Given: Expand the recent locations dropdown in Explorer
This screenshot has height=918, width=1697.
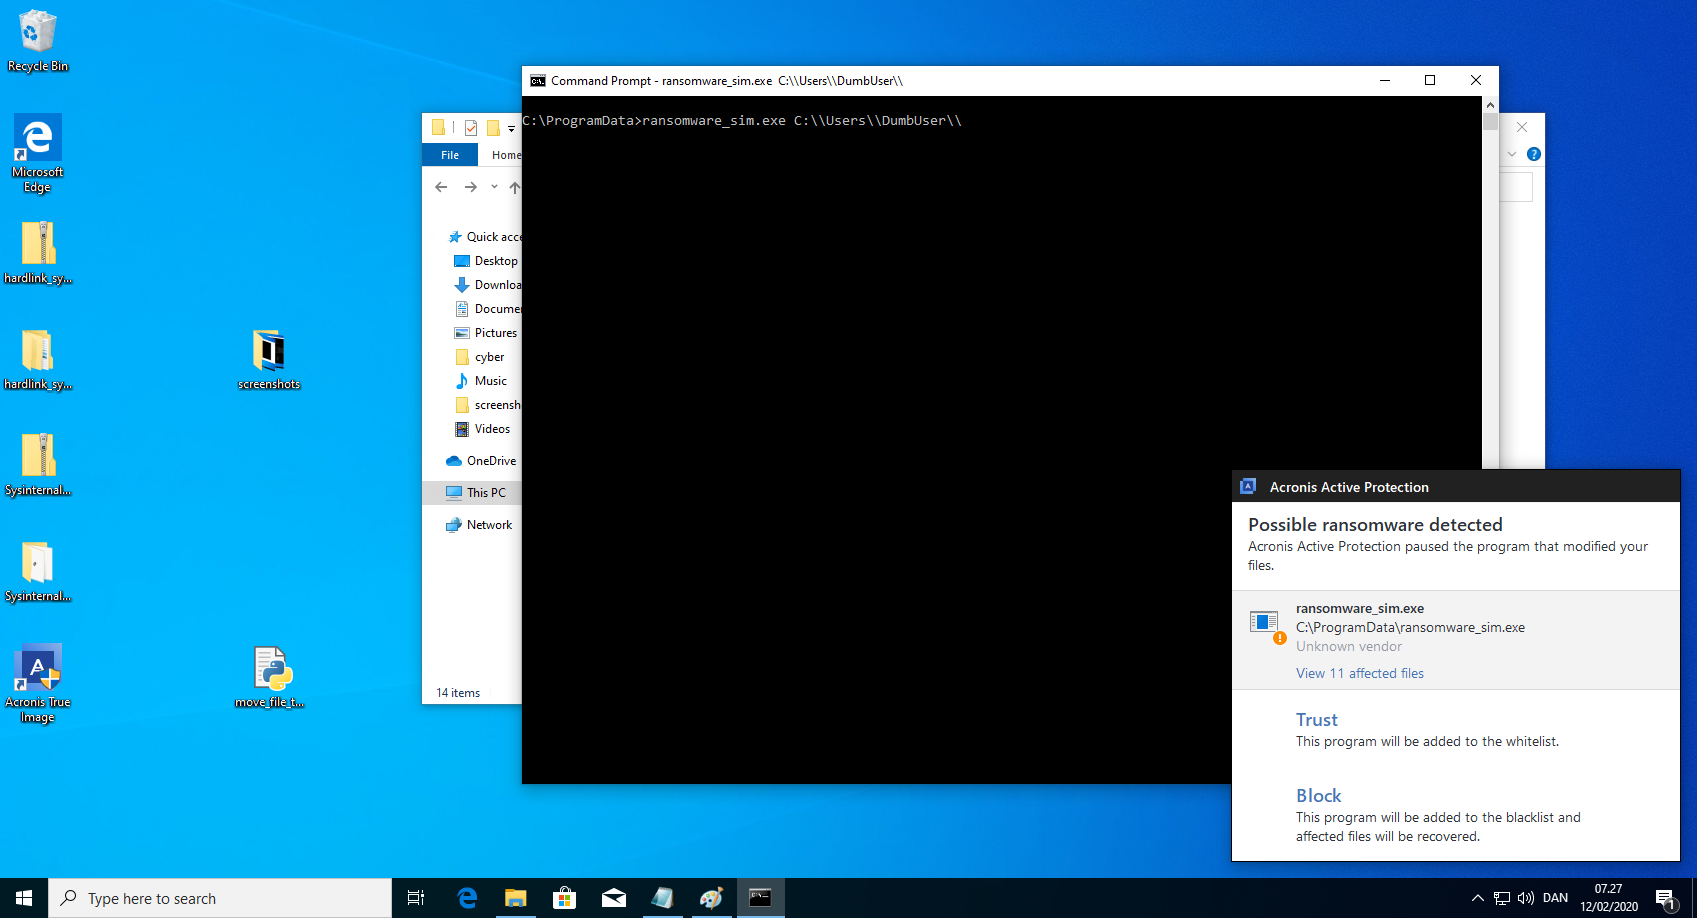Looking at the screenshot, I should [494, 187].
